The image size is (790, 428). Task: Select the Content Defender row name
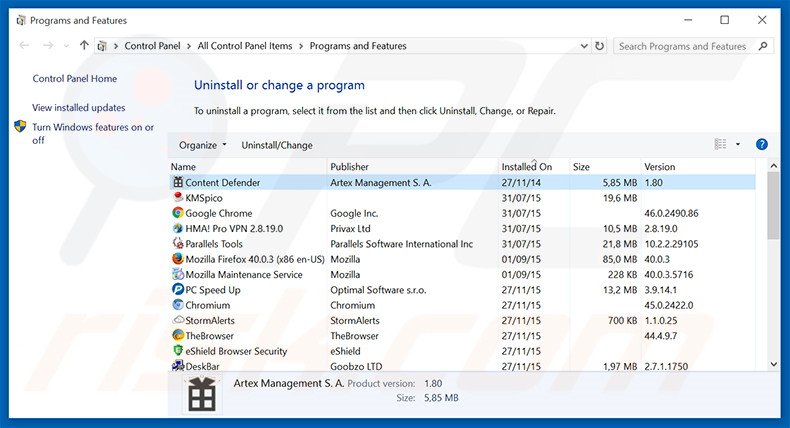(x=223, y=182)
